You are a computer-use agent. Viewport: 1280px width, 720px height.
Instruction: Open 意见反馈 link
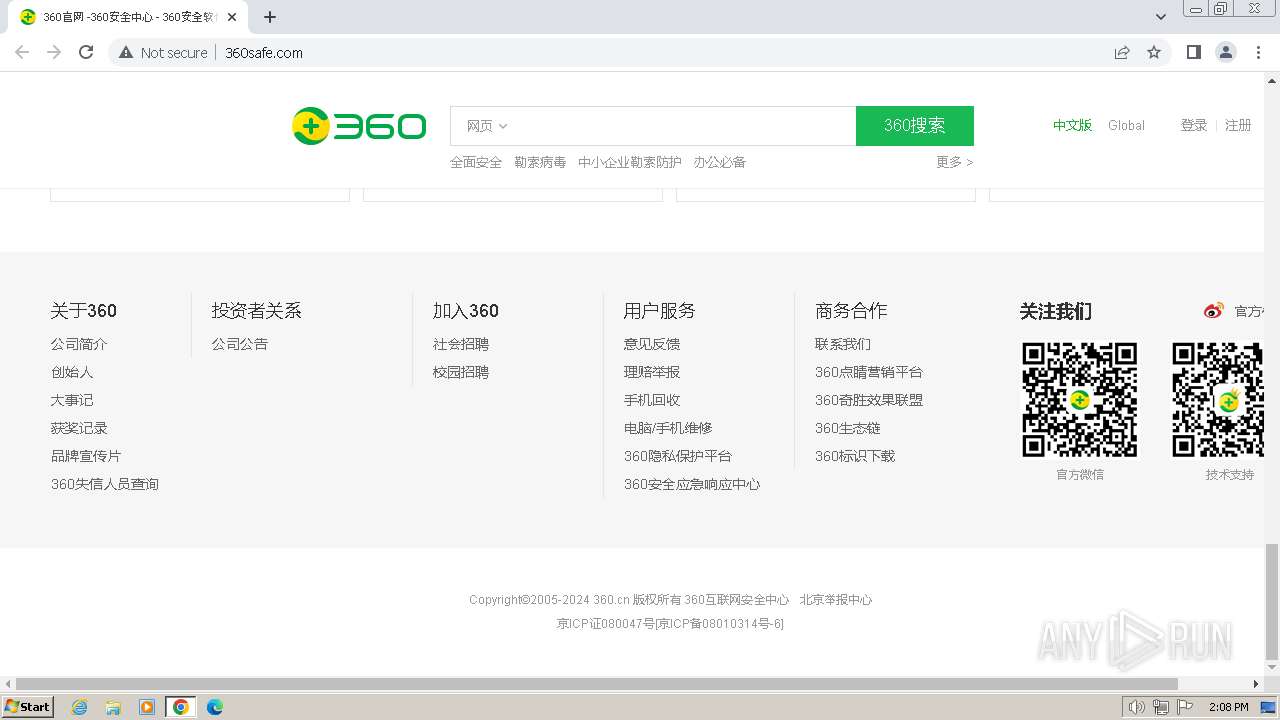[x=652, y=344]
